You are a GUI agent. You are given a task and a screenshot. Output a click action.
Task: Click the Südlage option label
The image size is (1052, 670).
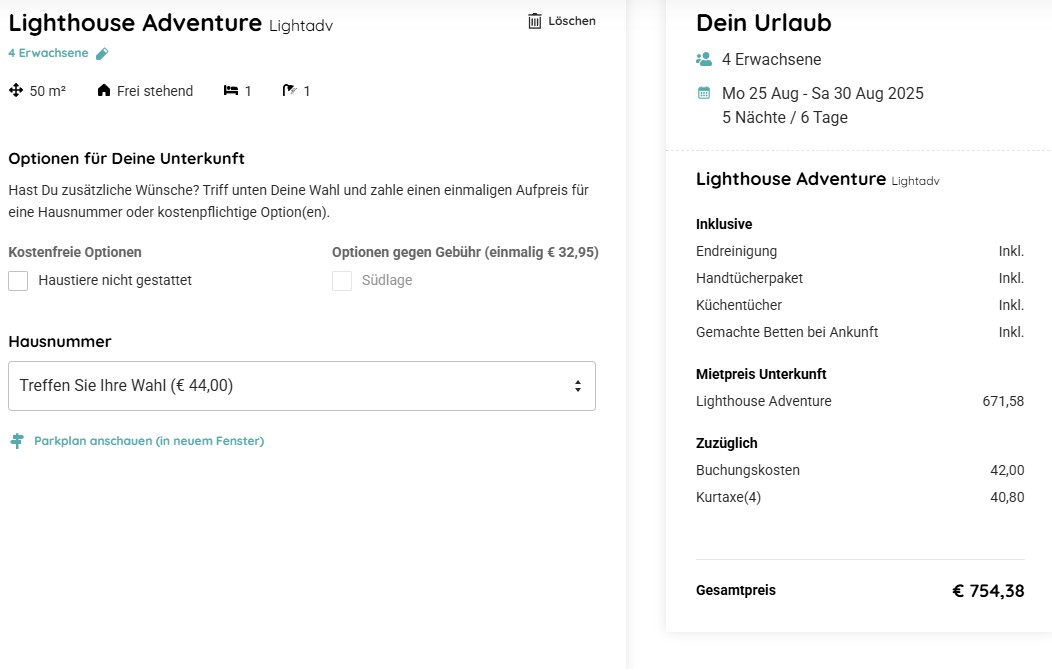click(387, 280)
